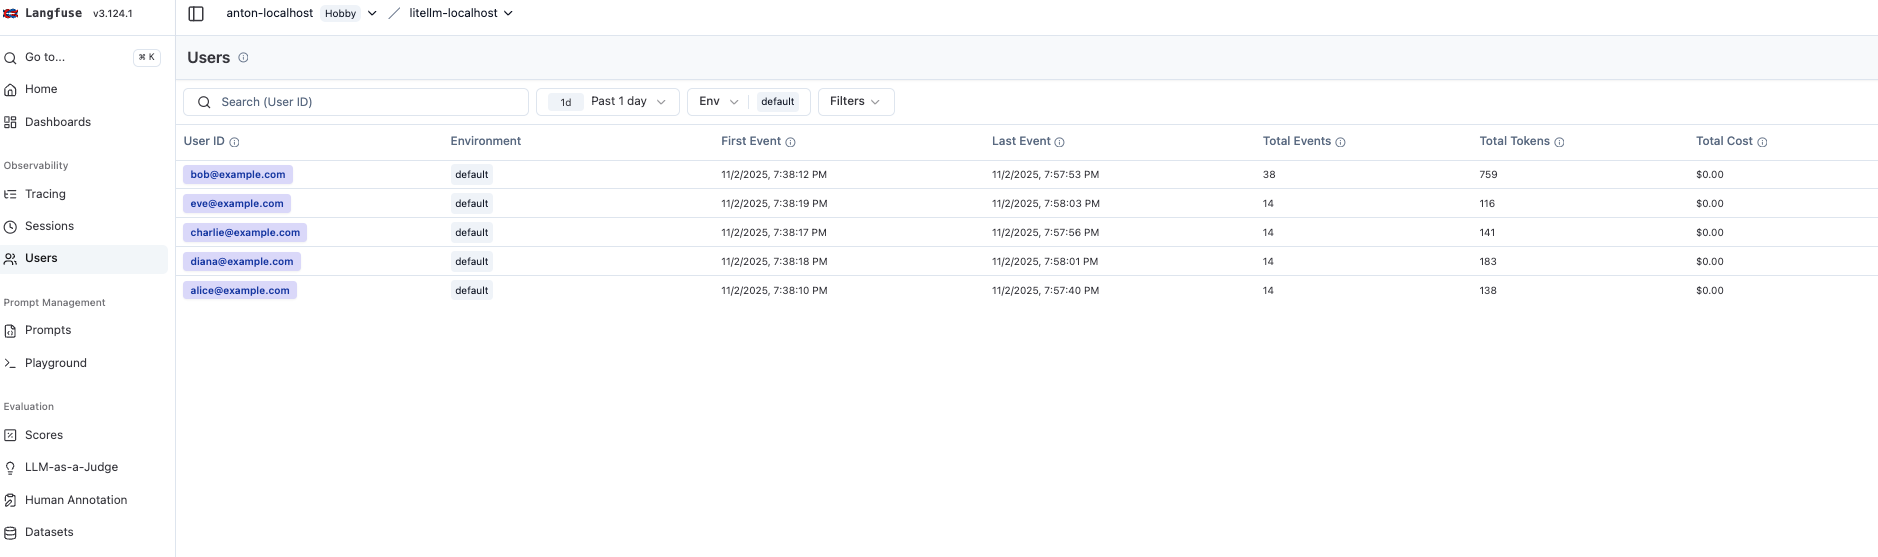The width and height of the screenshot is (1878, 557).
Task: Click the LLM-as-a-Judge lightbulb icon
Action: click(10, 468)
